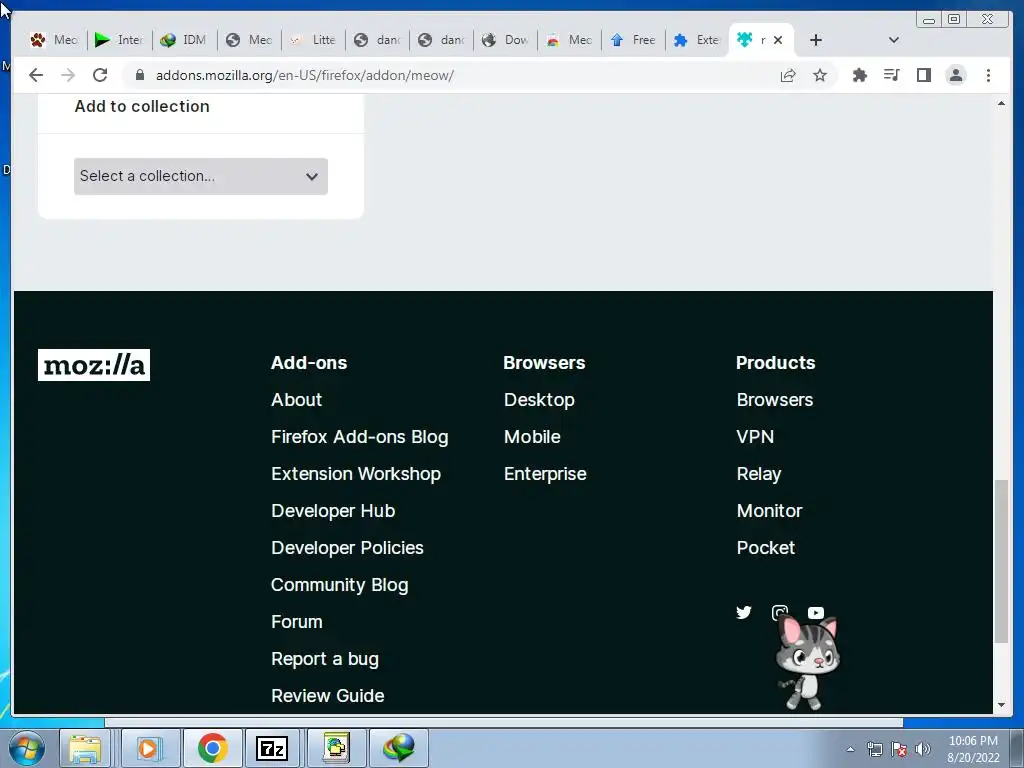1024x768 pixels.
Task: Open the Mobile browsers link
Action: [532, 437]
